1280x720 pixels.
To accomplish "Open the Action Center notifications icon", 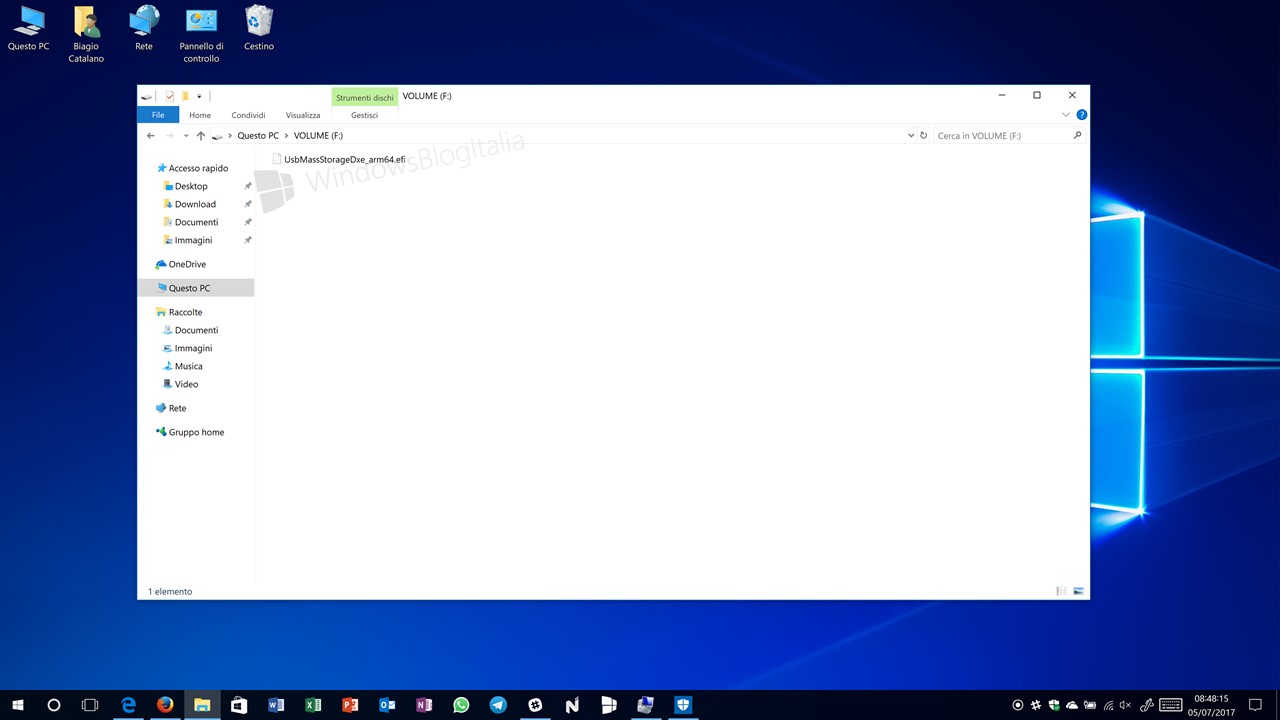I will (x=1256, y=705).
